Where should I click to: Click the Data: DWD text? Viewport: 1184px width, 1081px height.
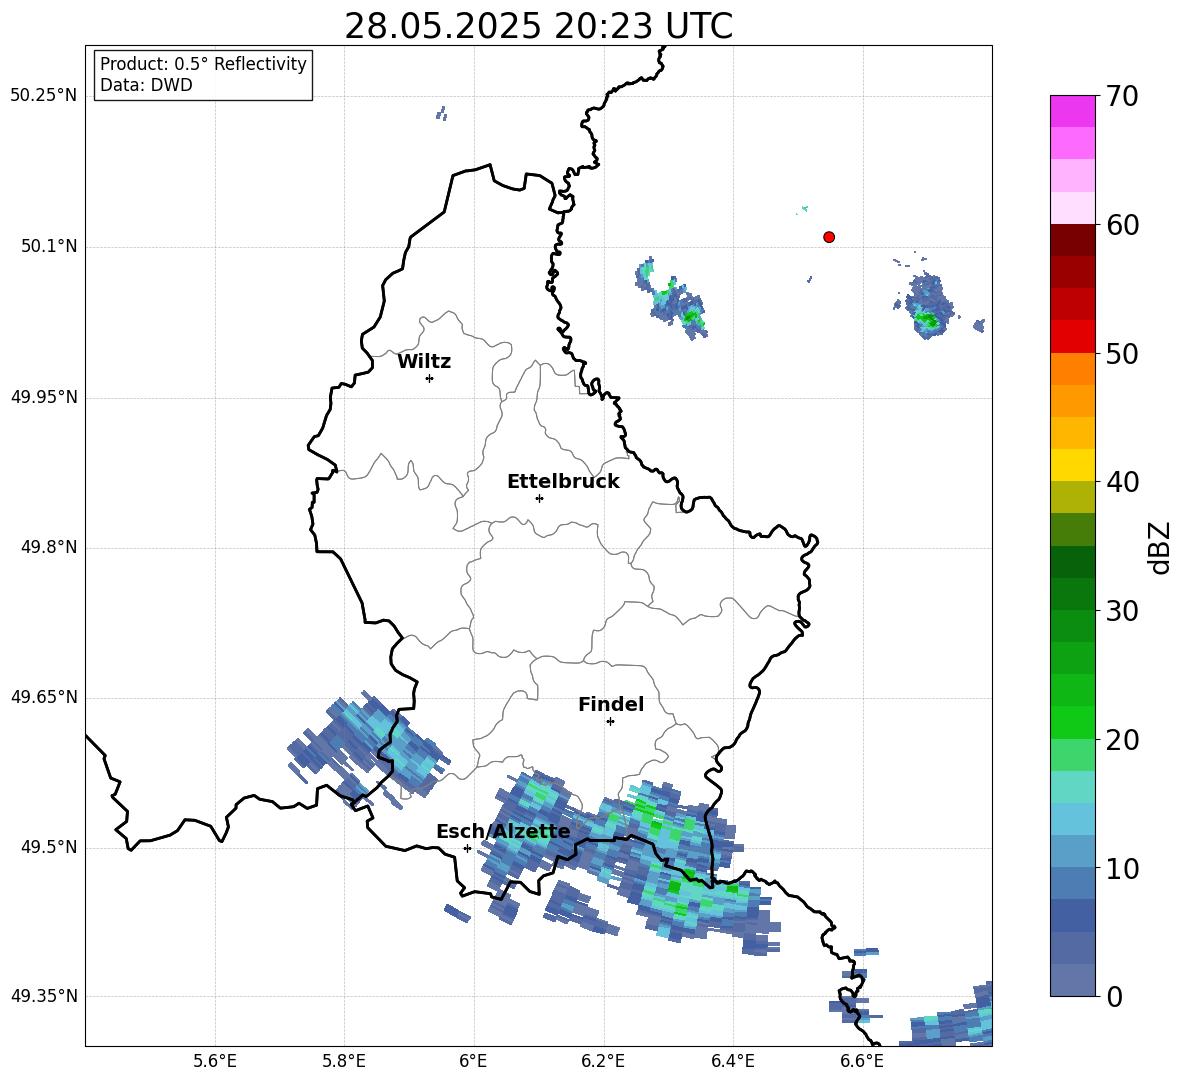pos(146,85)
